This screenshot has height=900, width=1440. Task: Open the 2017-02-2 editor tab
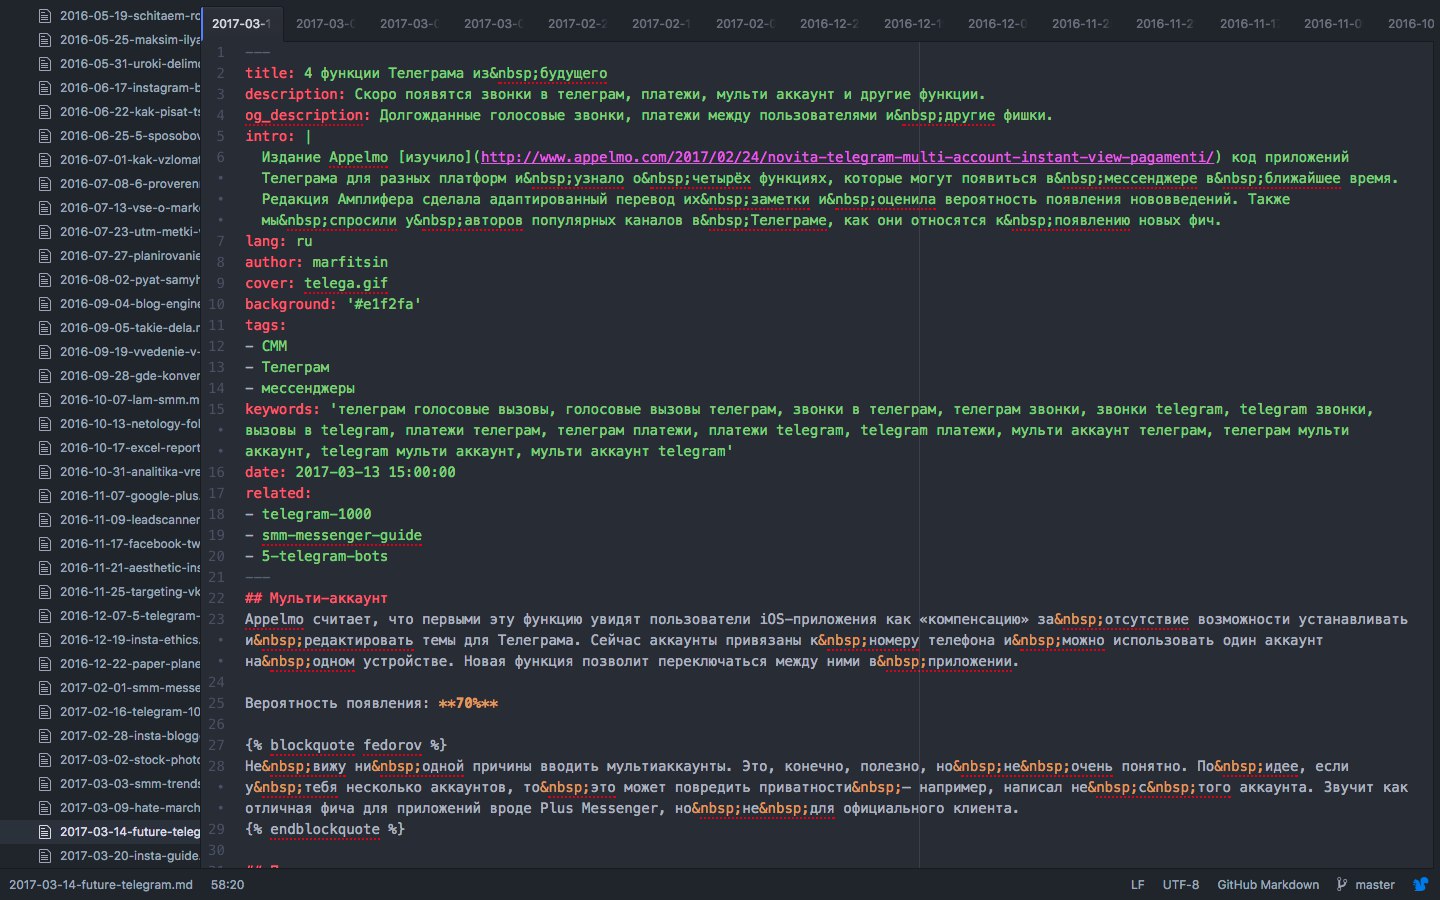tap(577, 23)
